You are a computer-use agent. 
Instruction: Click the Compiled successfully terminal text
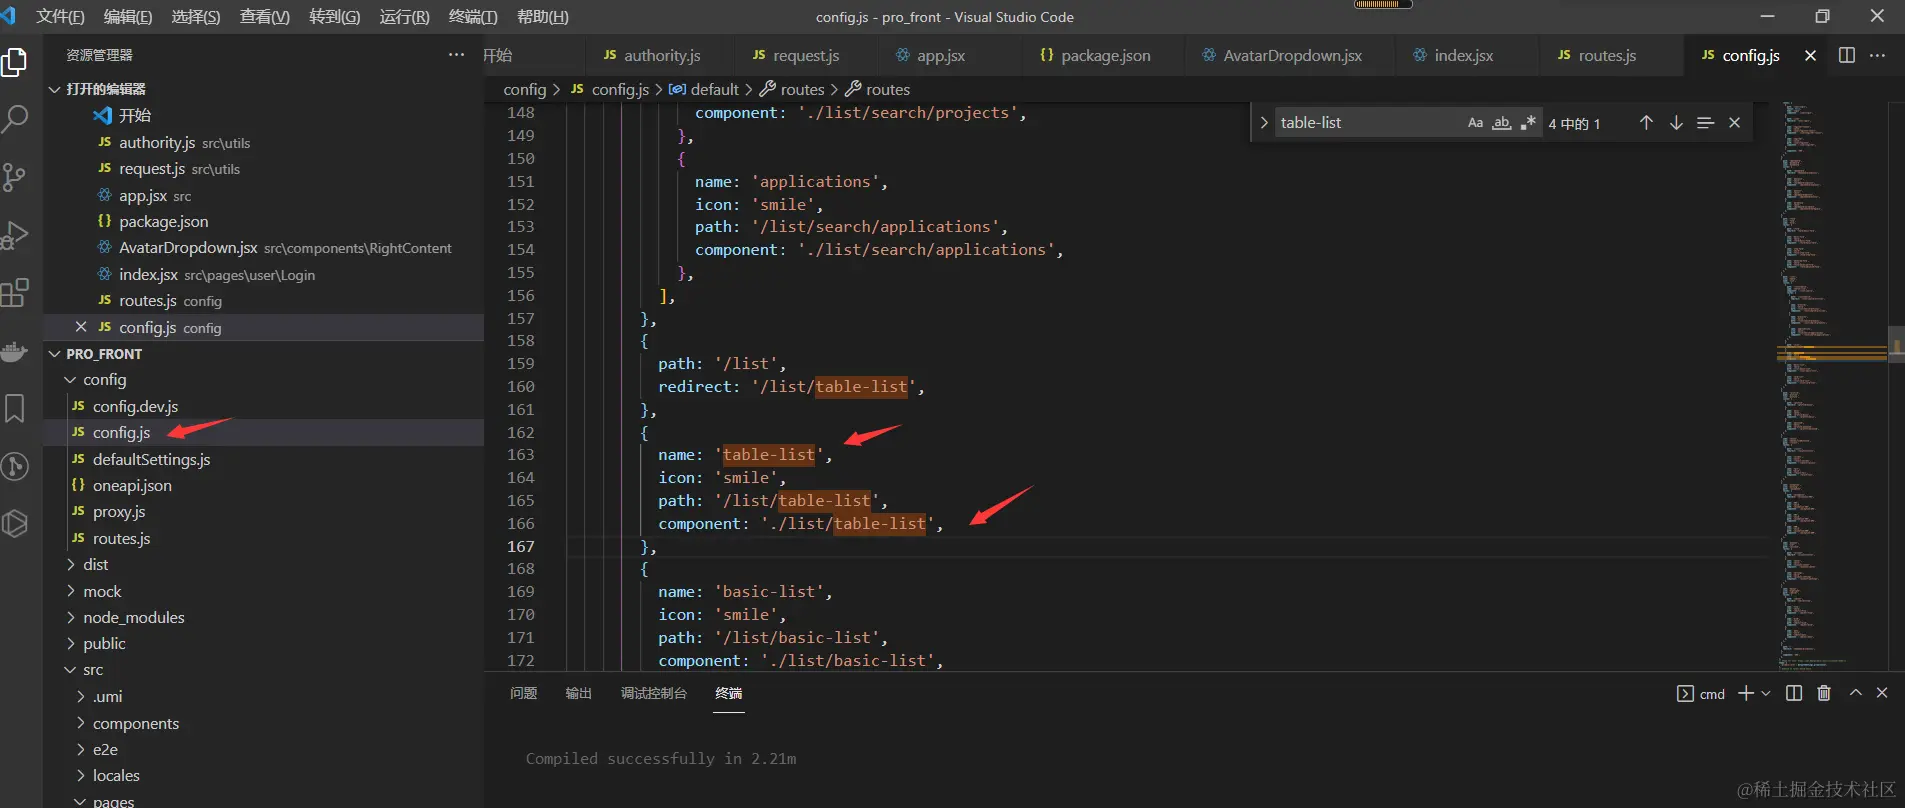pos(661,759)
